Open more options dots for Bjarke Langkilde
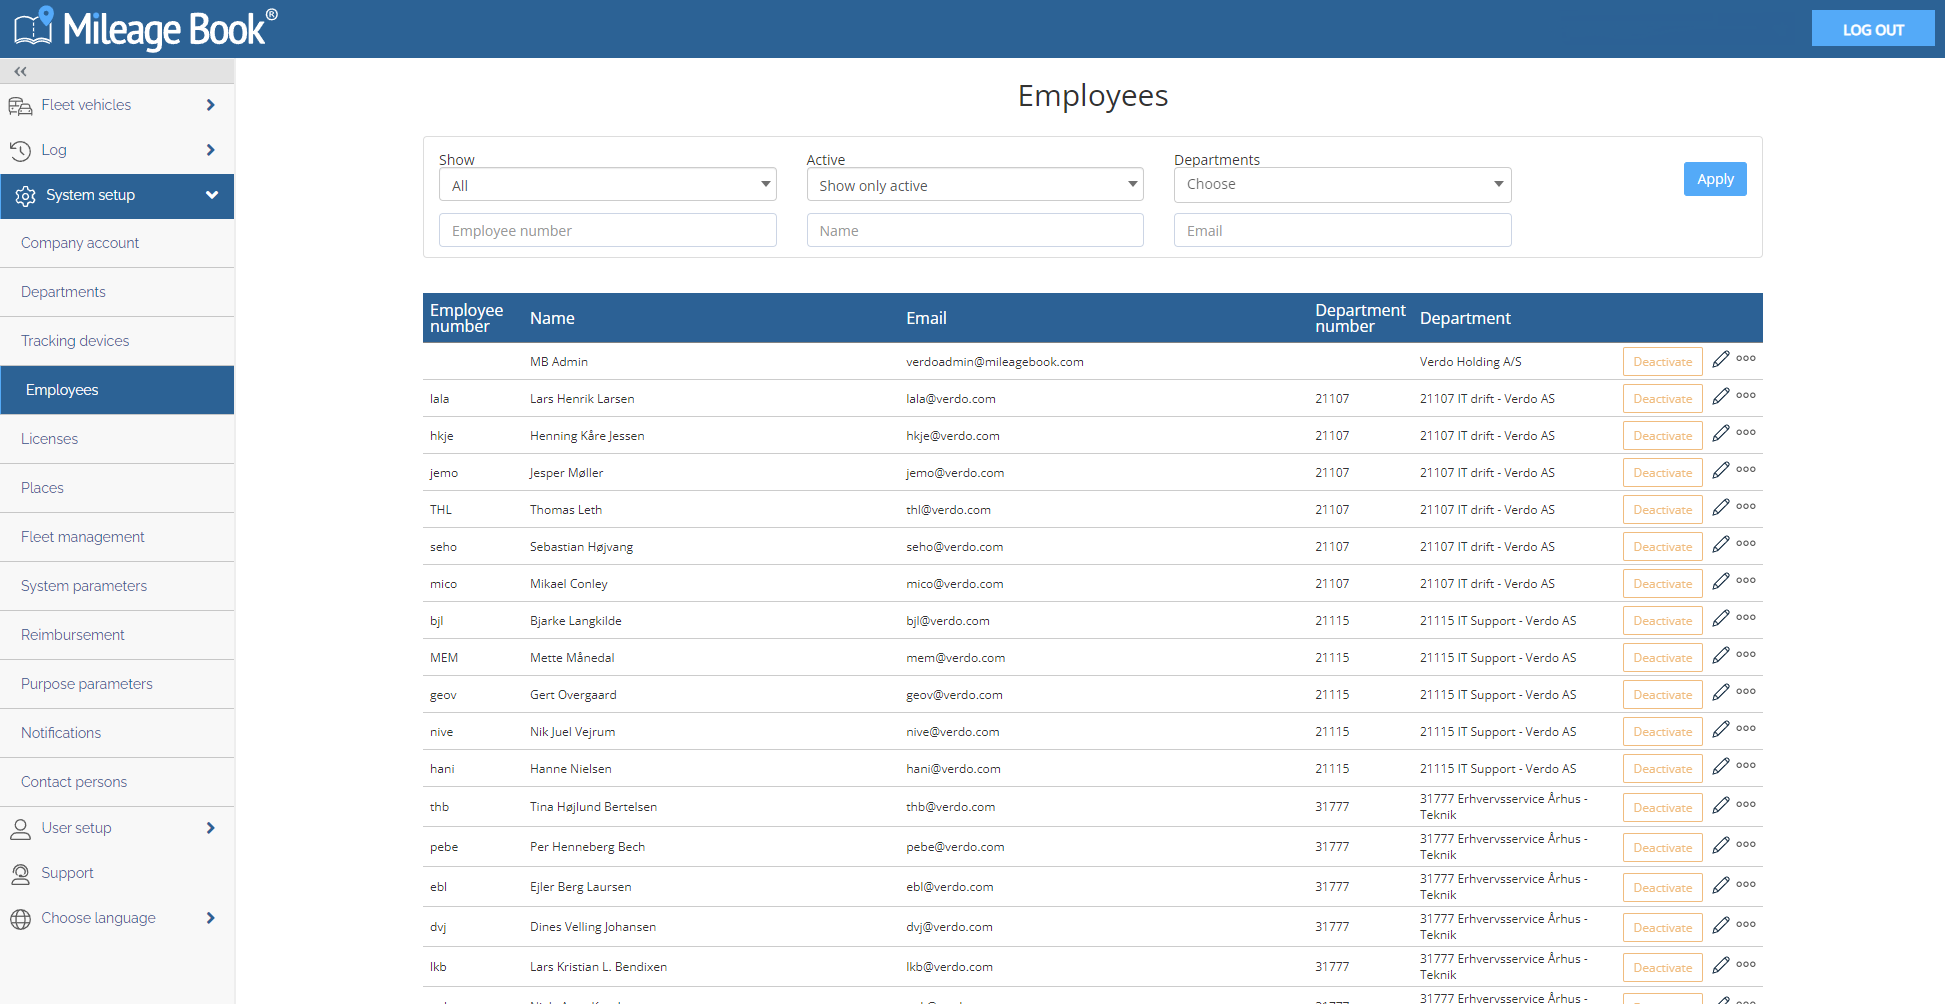The height and width of the screenshot is (1004, 1945). click(x=1746, y=617)
